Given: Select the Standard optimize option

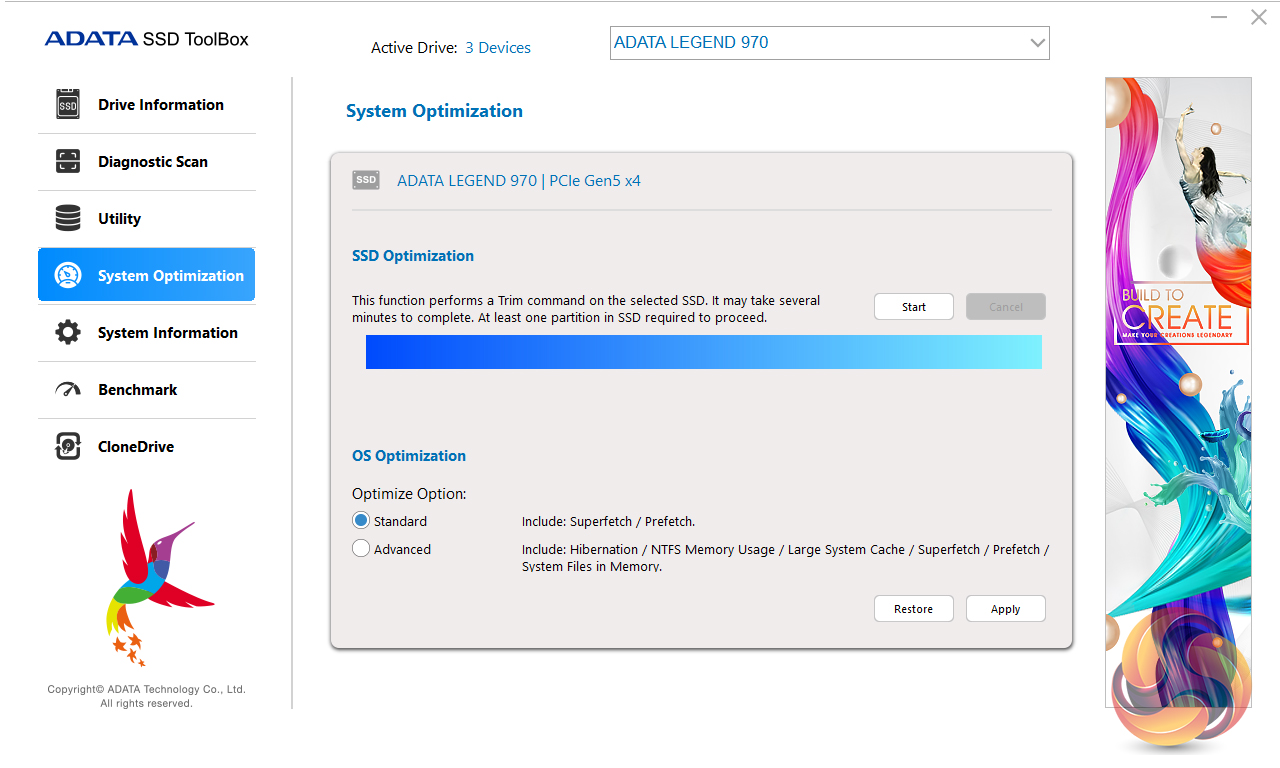Looking at the screenshot, I should click(x=361, y=521).
